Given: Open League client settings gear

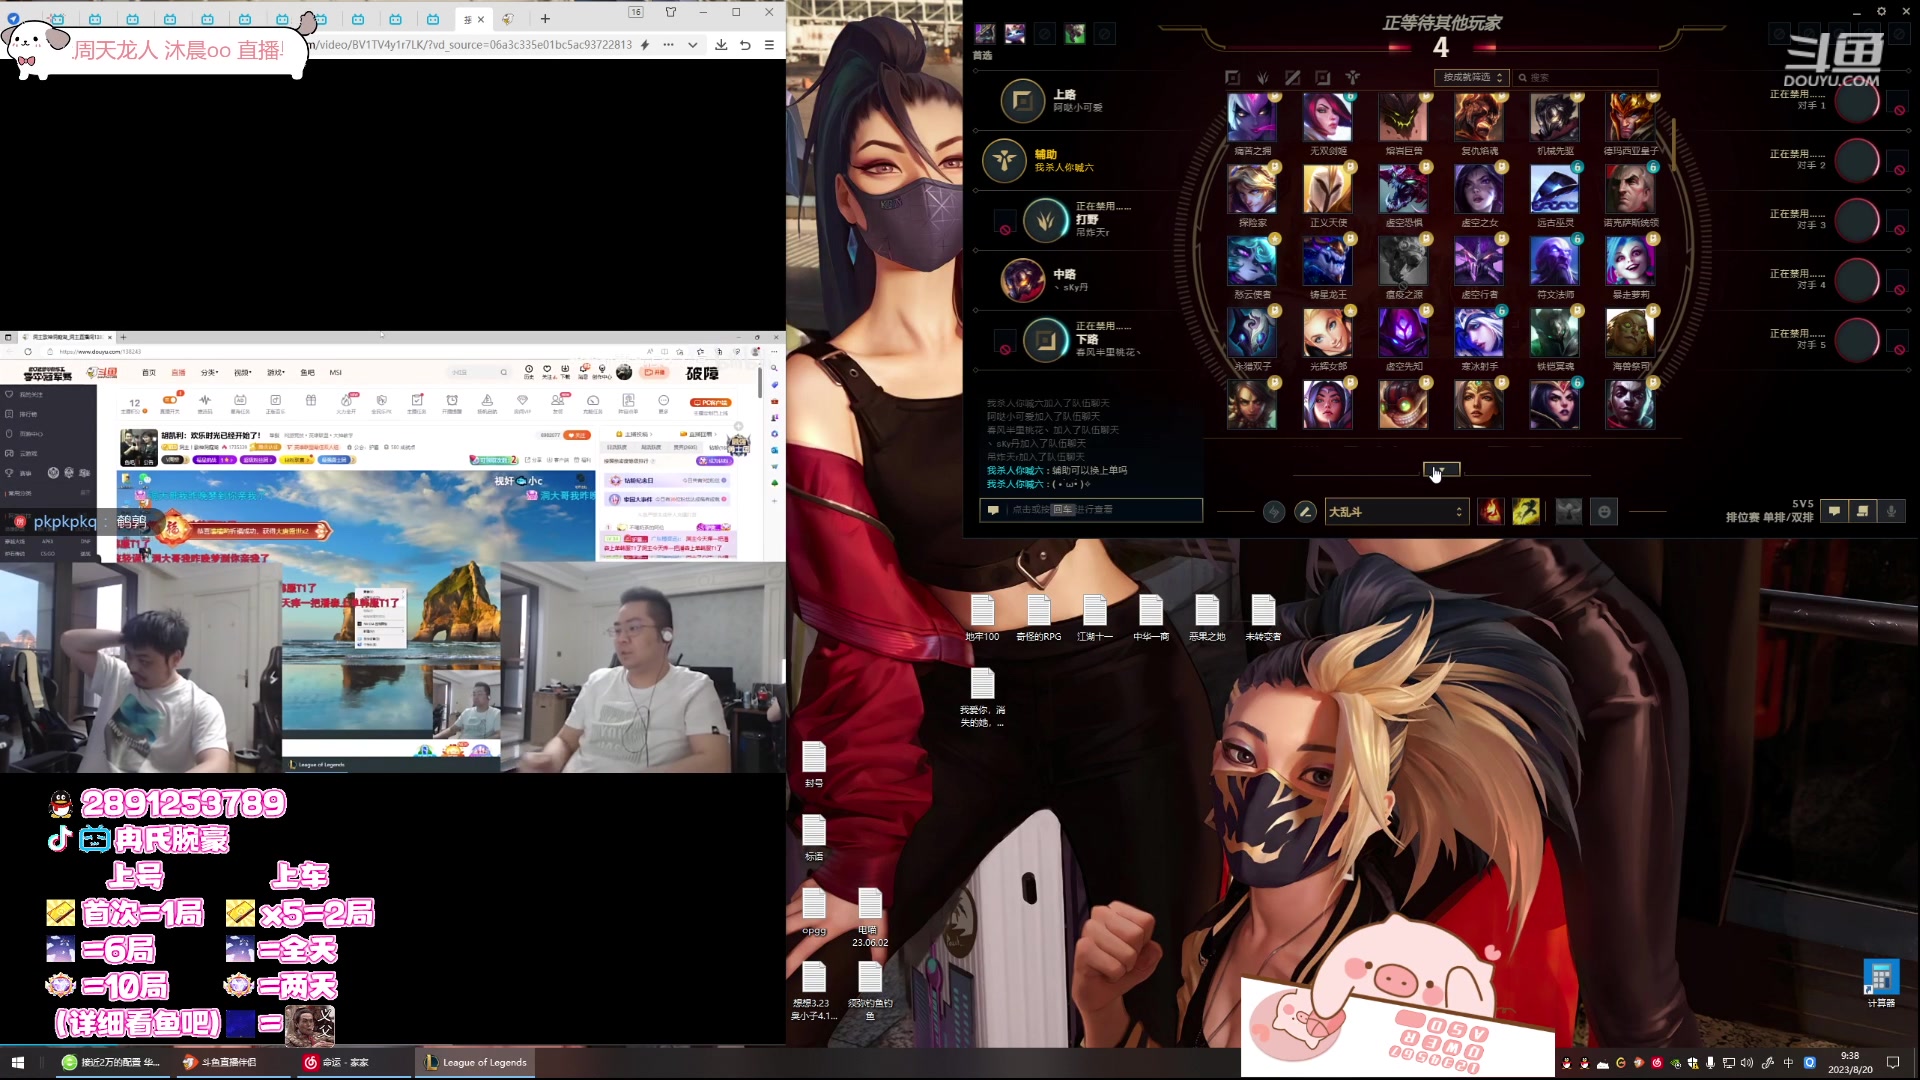Looking at the screenshot, I should [x=1881, y=12].
